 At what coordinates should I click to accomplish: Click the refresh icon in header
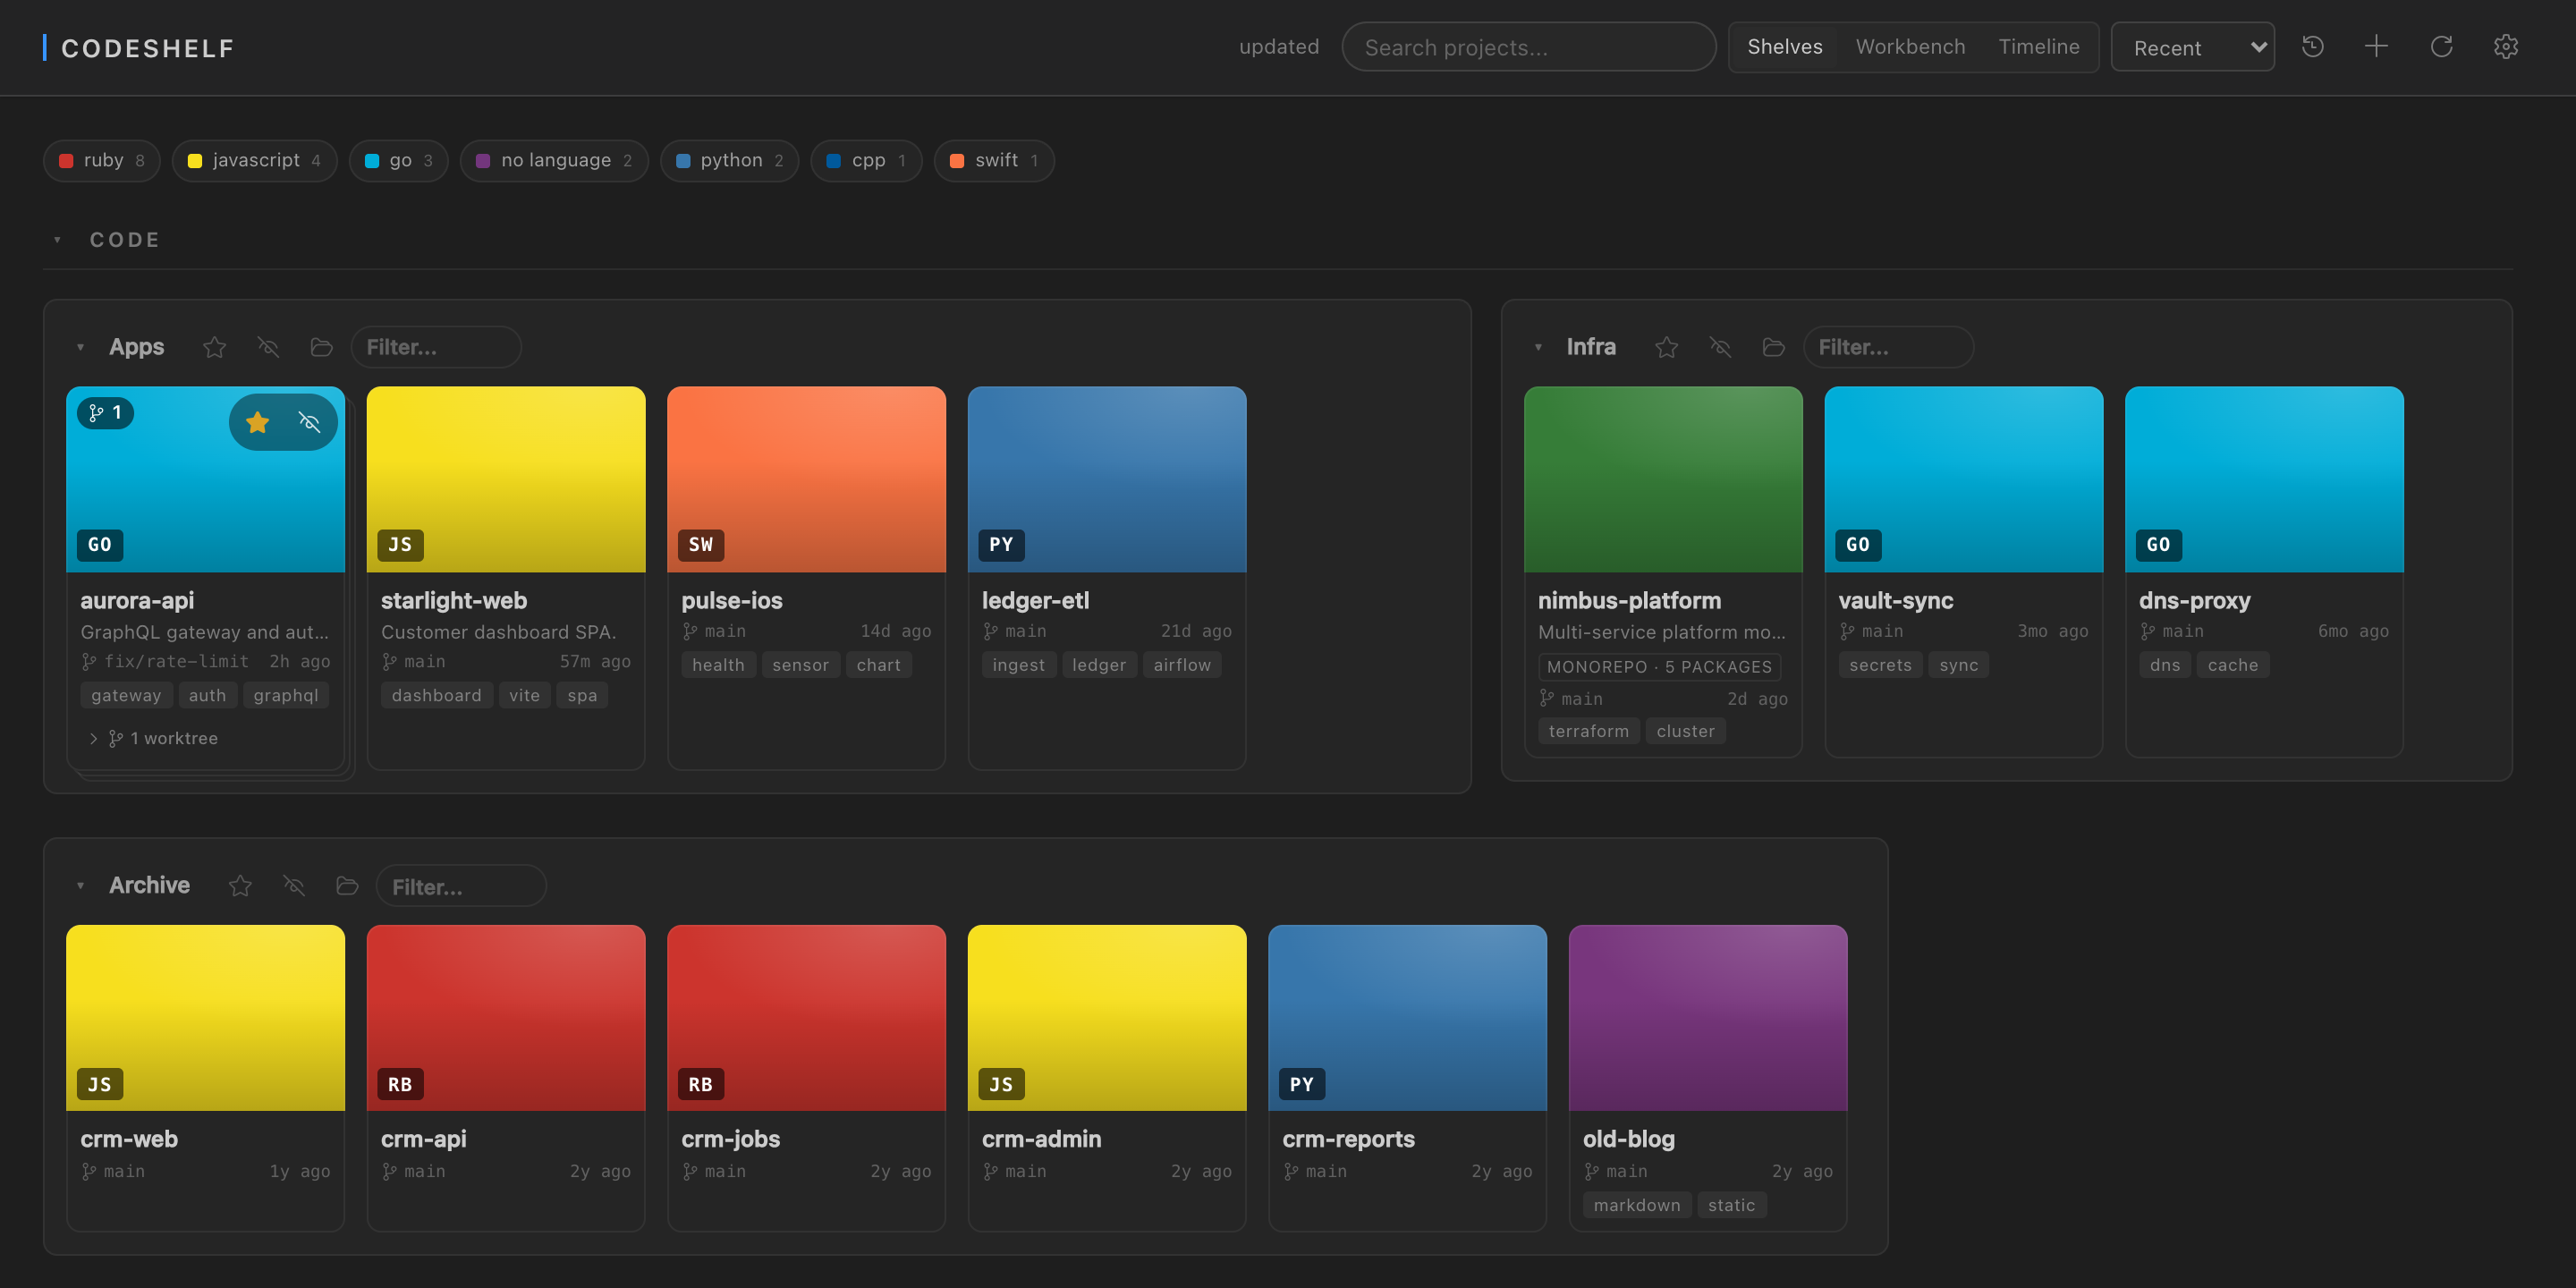(2441, 47)
